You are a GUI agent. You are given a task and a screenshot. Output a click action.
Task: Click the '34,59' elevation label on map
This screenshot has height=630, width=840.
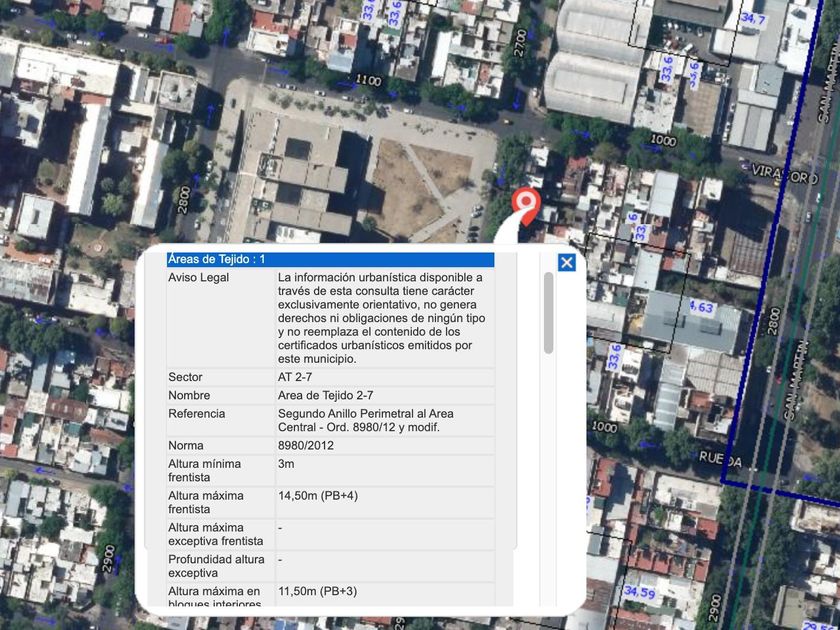click(640, 592)
